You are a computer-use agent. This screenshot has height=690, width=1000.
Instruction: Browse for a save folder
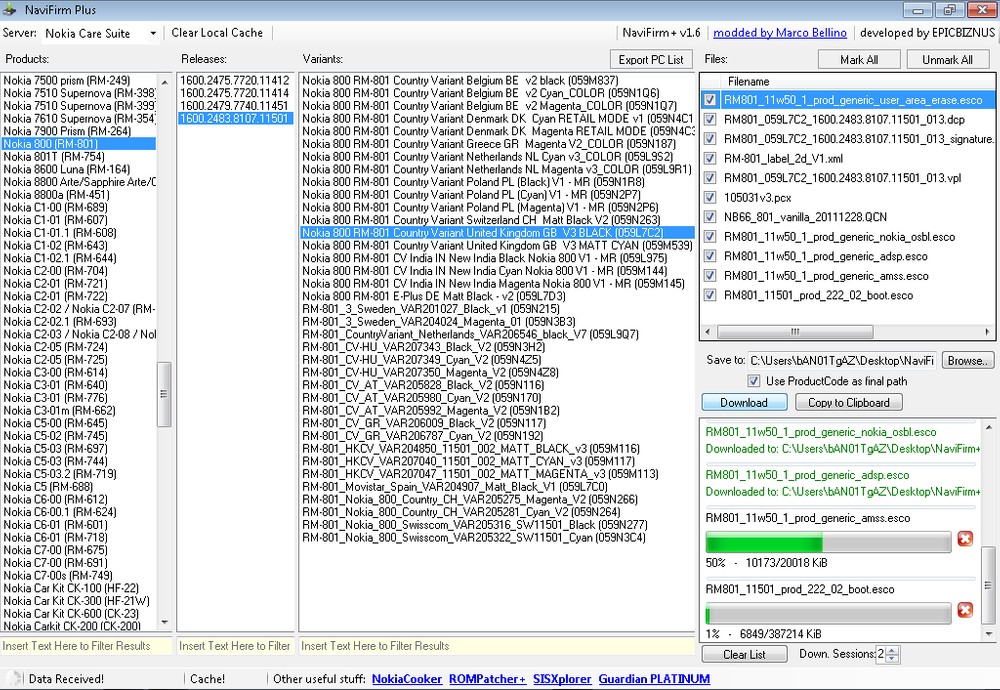point(967,361)
